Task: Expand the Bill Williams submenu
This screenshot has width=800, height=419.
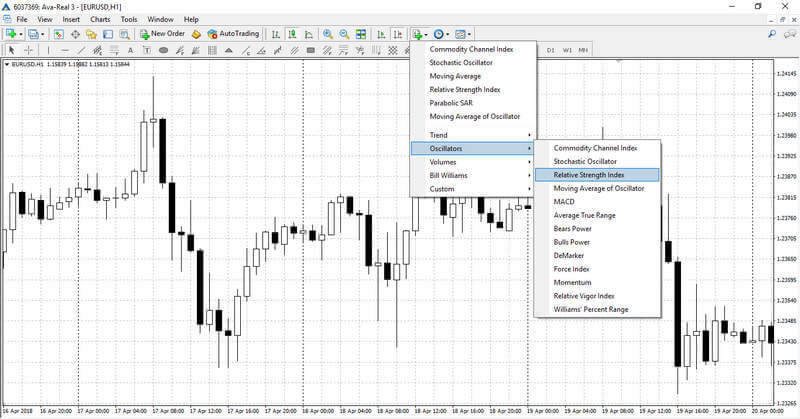Action: (x=473, y=175)
